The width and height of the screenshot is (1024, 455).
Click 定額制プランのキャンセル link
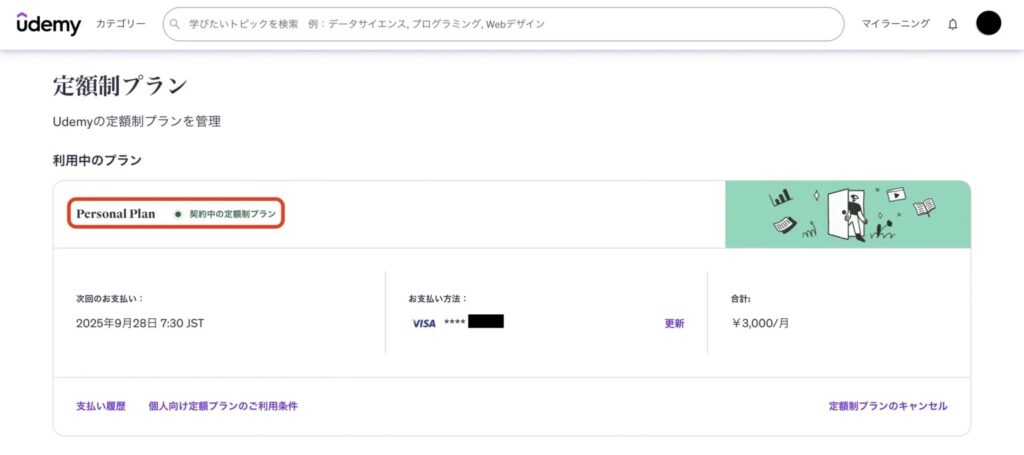[887, 406]
